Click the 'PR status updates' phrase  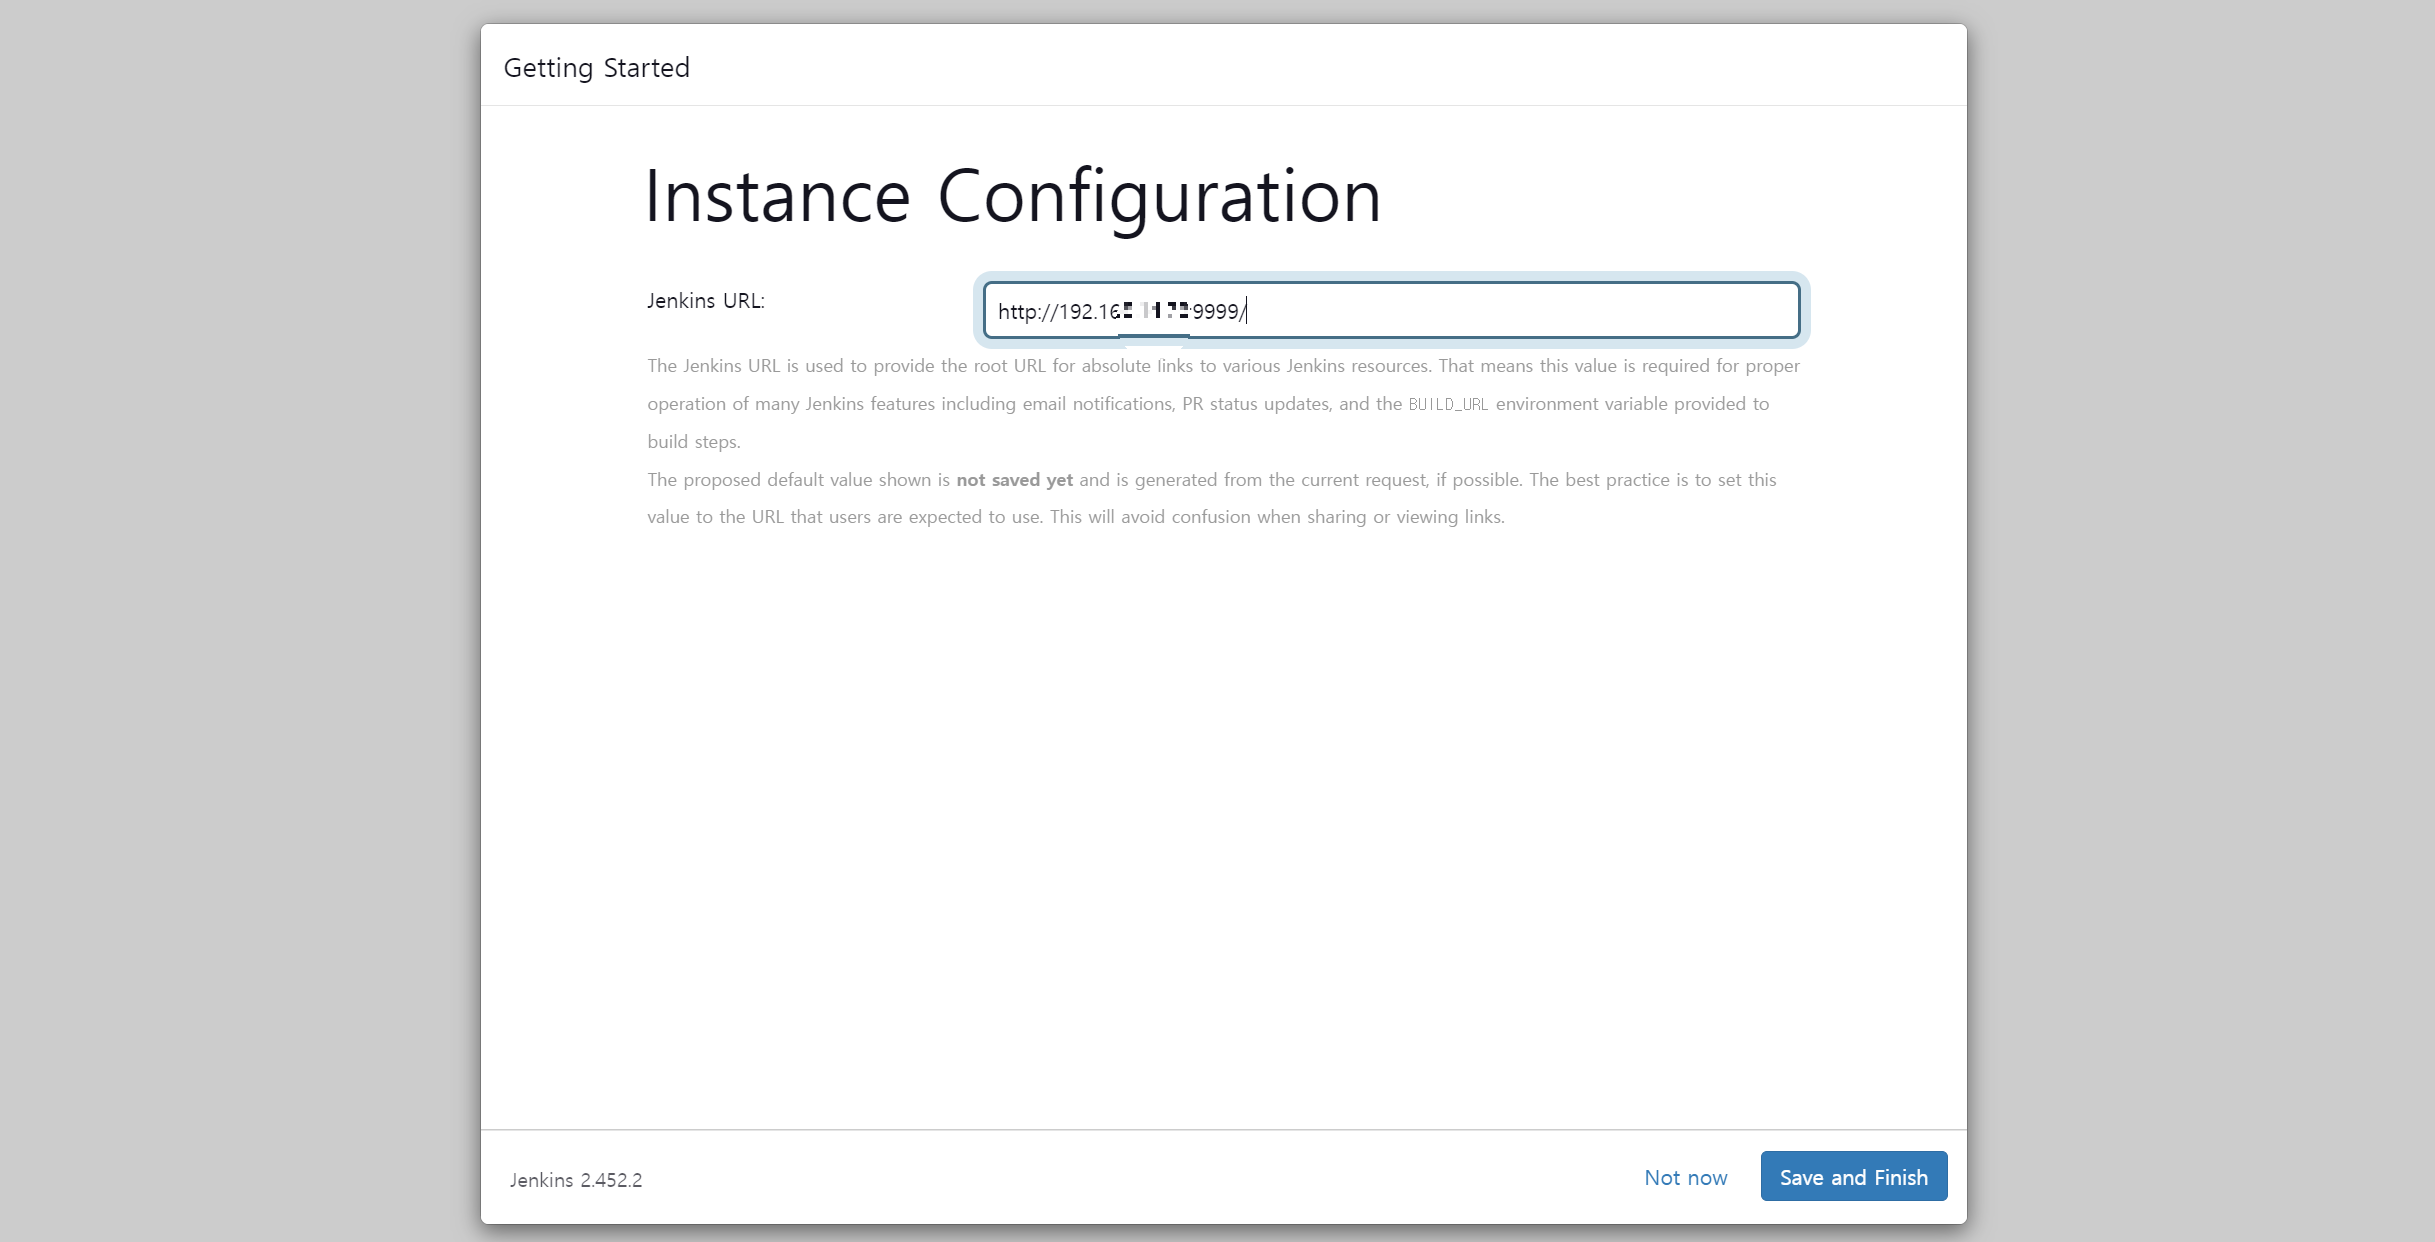pos(1255,404)
